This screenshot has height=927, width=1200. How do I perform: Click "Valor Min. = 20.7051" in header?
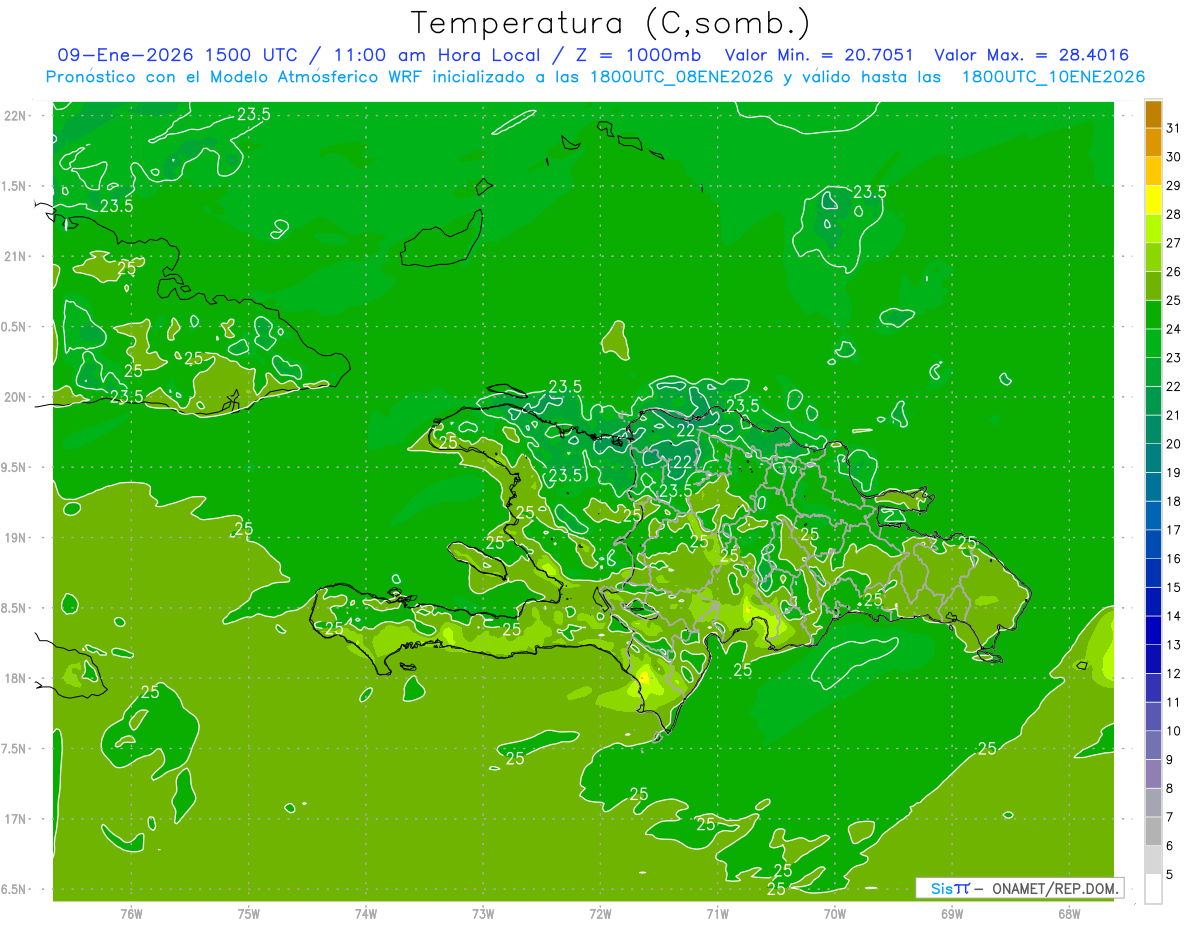tap(818, 55)
